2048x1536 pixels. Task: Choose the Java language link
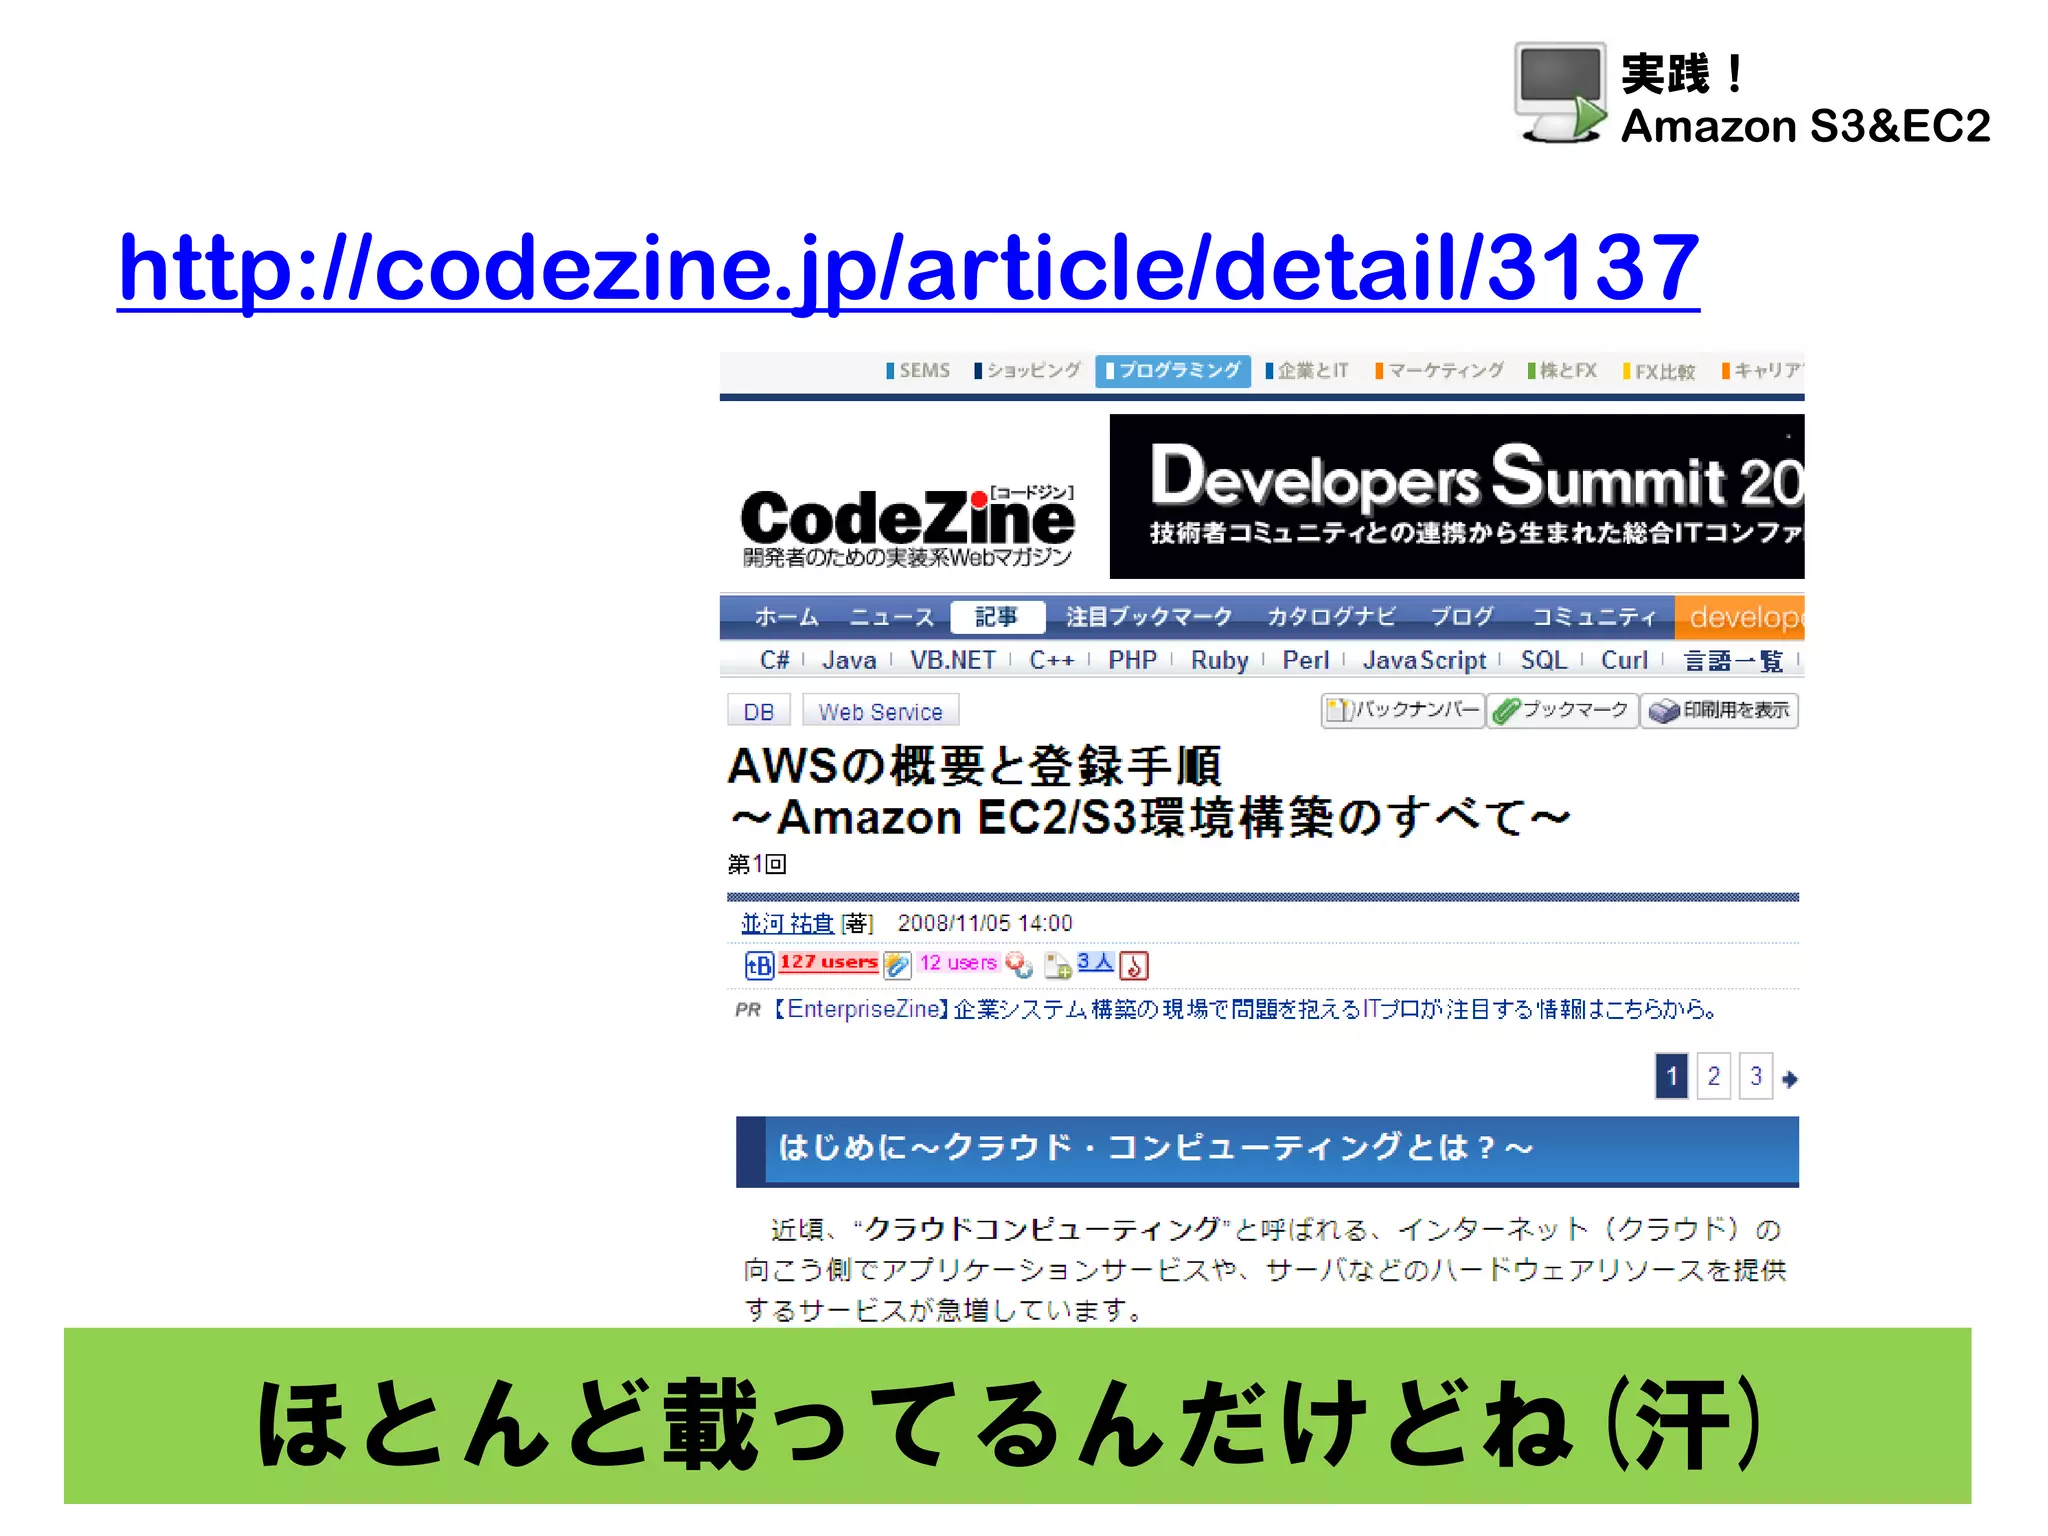[x=849, y=660]
